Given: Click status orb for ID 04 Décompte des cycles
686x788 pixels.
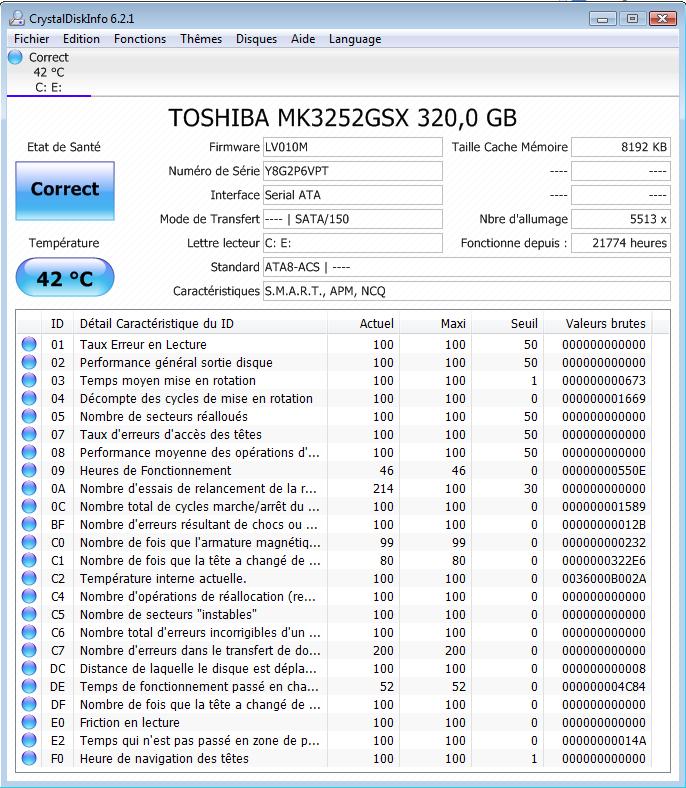Looking at the screenshot, I should point(29,399).
